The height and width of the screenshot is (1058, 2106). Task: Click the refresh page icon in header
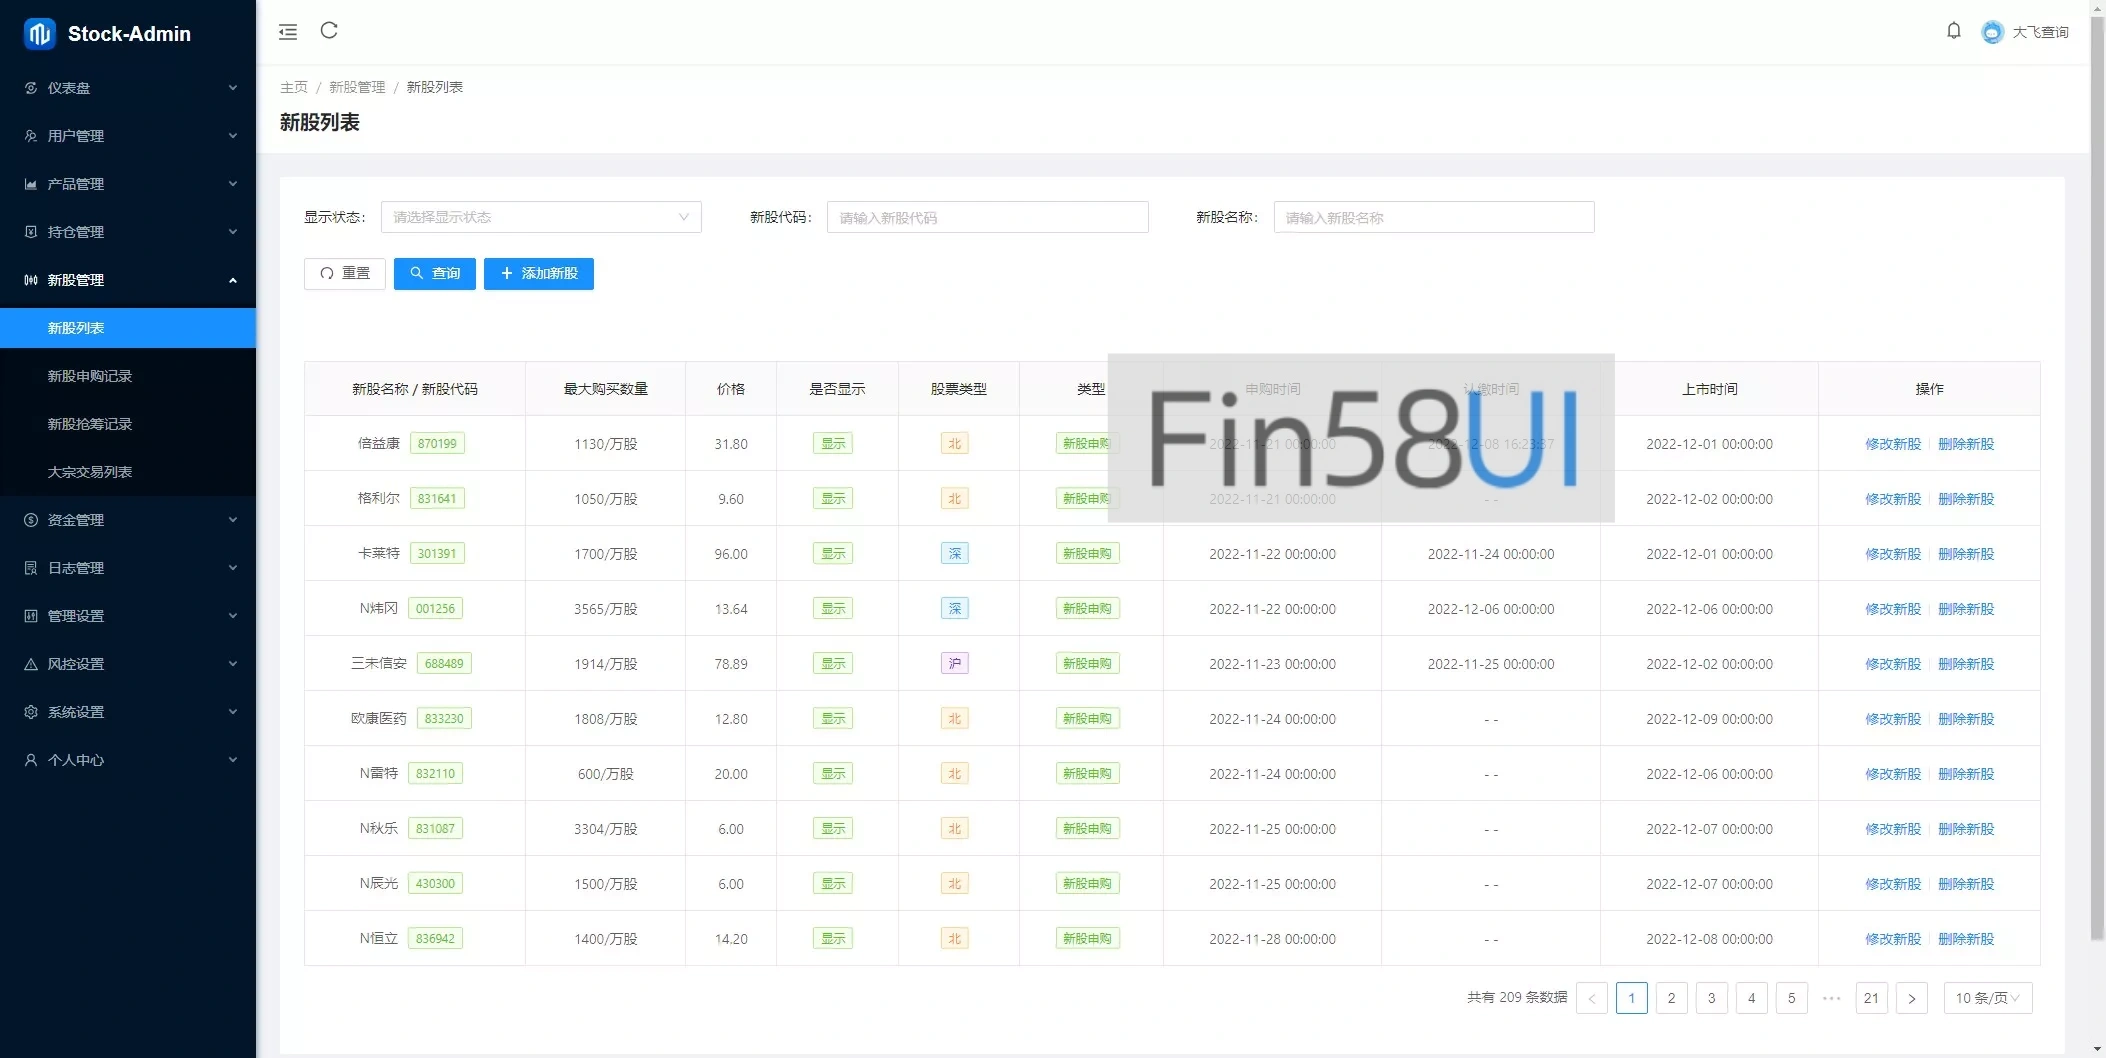(329, 31)
